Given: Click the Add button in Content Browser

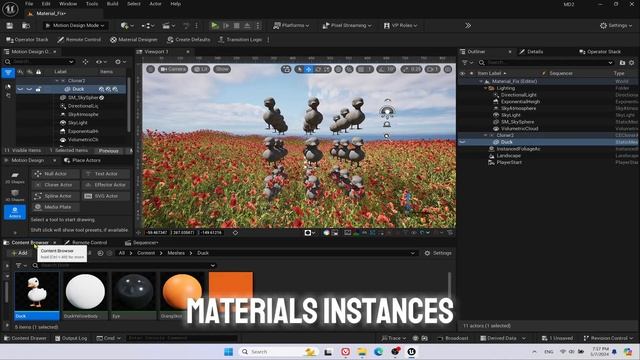Looking at the screenshot, I should pos(20,253).
